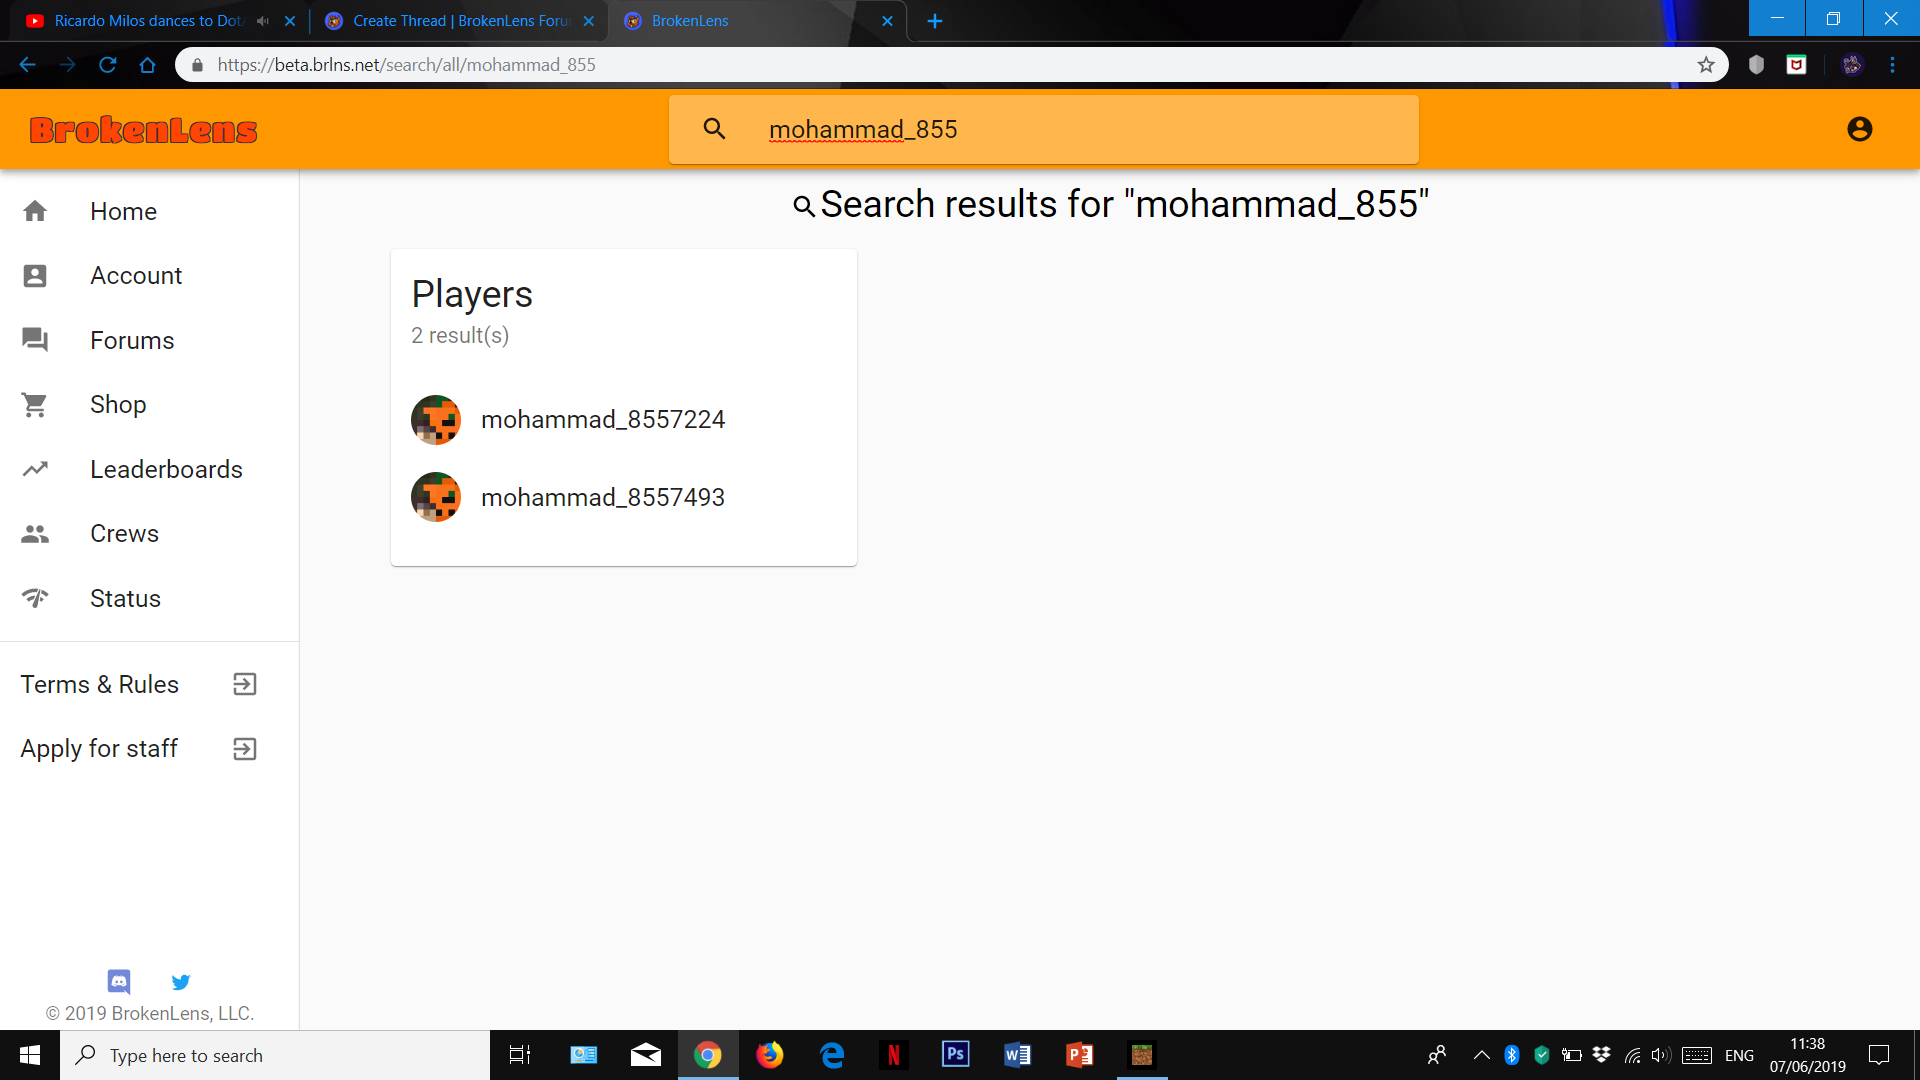Click the magnifier icon in the search box
1920x1080 pixels.
[x=714, y=128]
